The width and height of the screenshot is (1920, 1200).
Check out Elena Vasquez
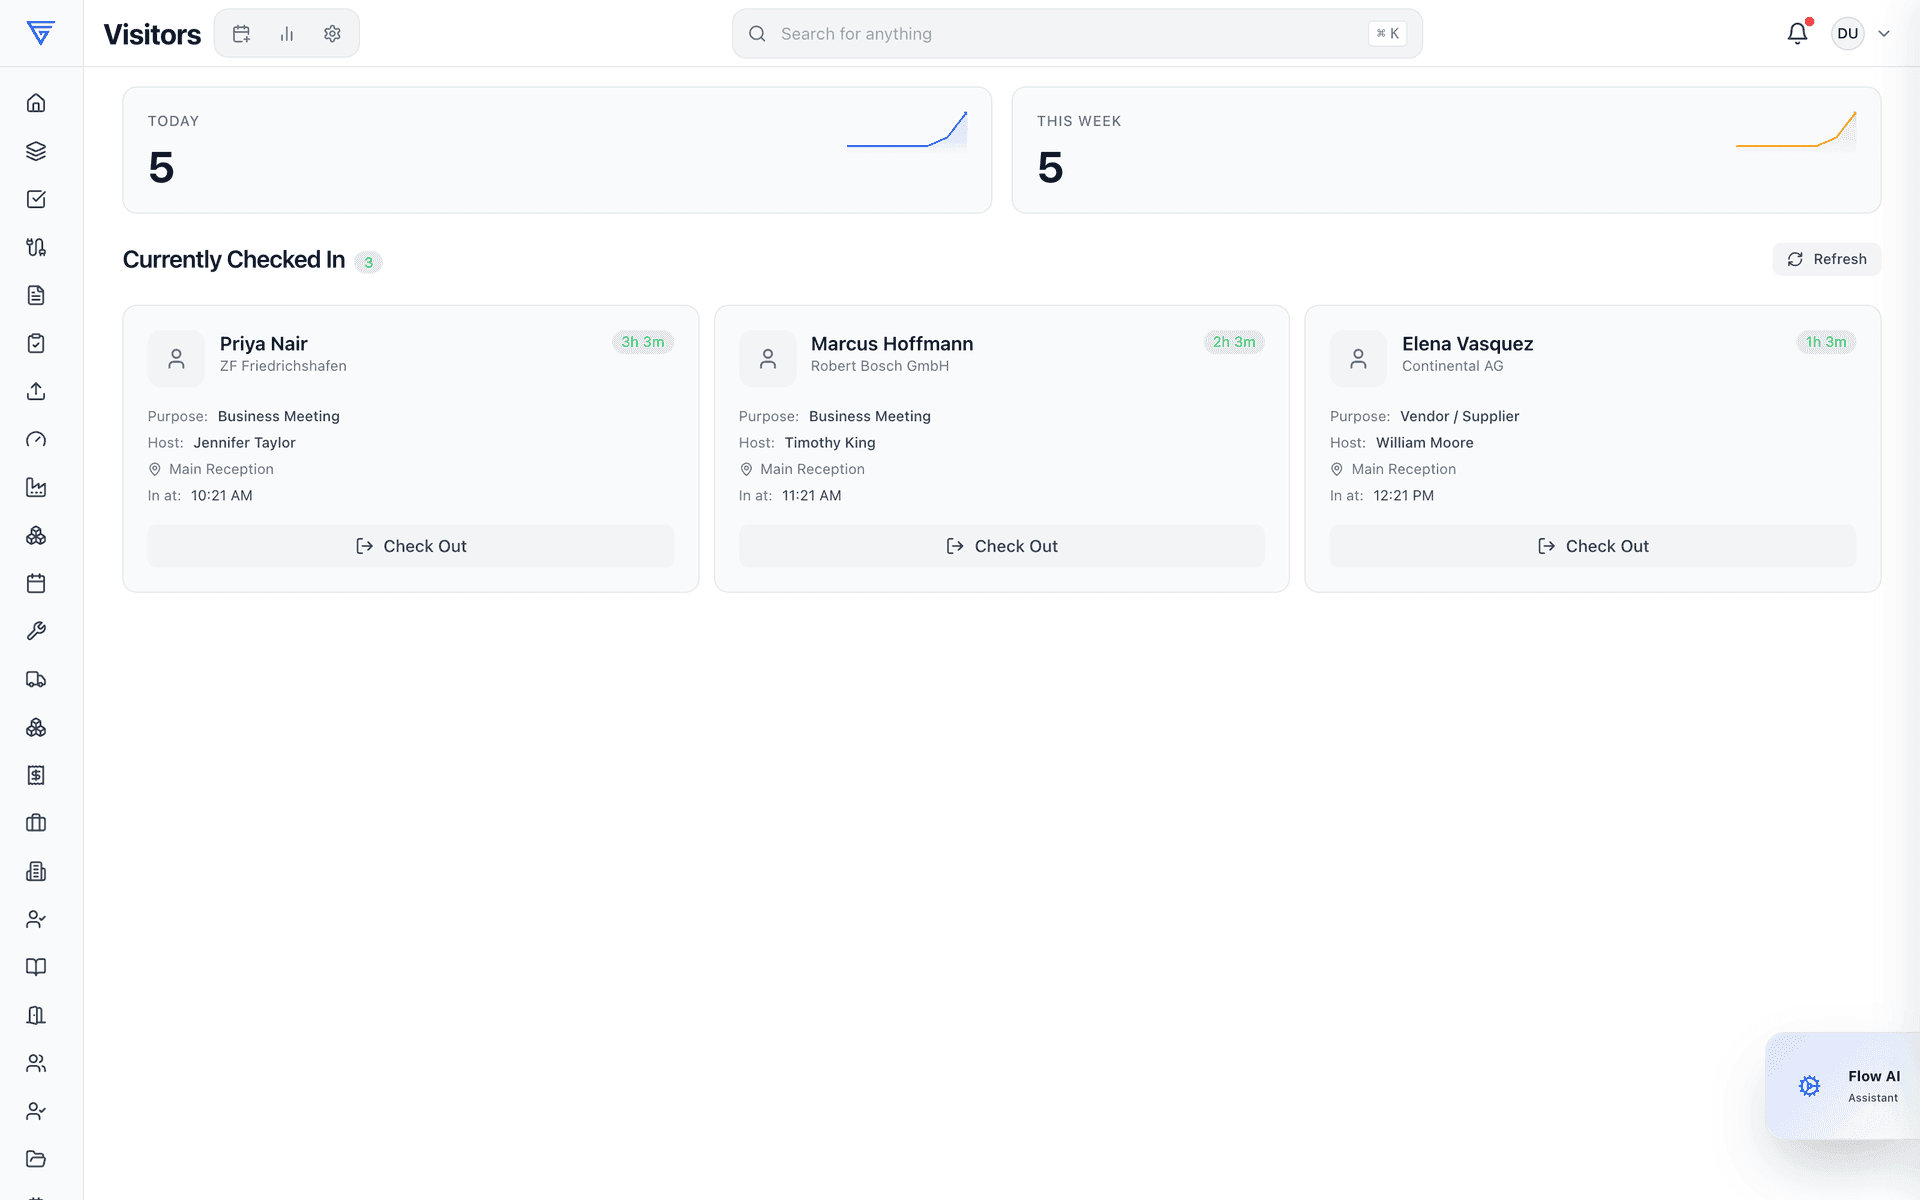click(x=1592, y=546)
